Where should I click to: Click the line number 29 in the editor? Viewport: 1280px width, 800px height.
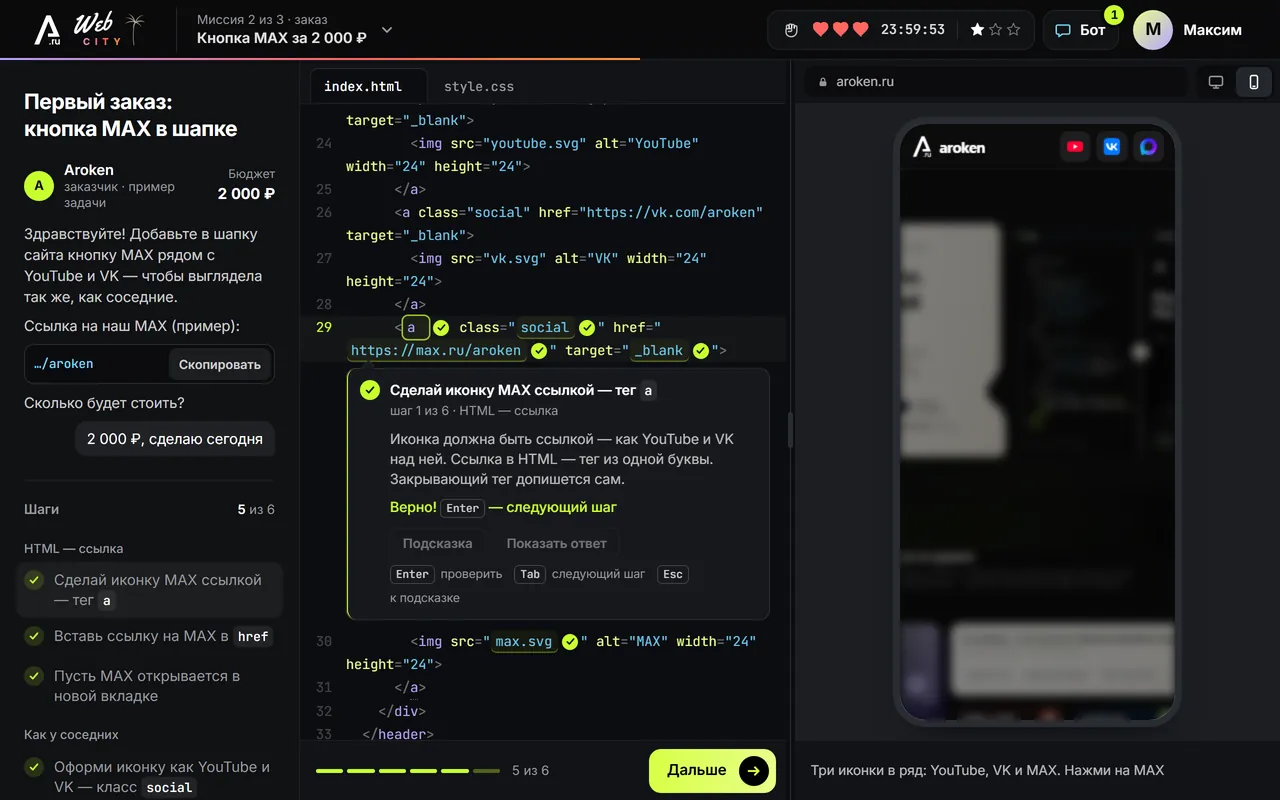point(323,327)
